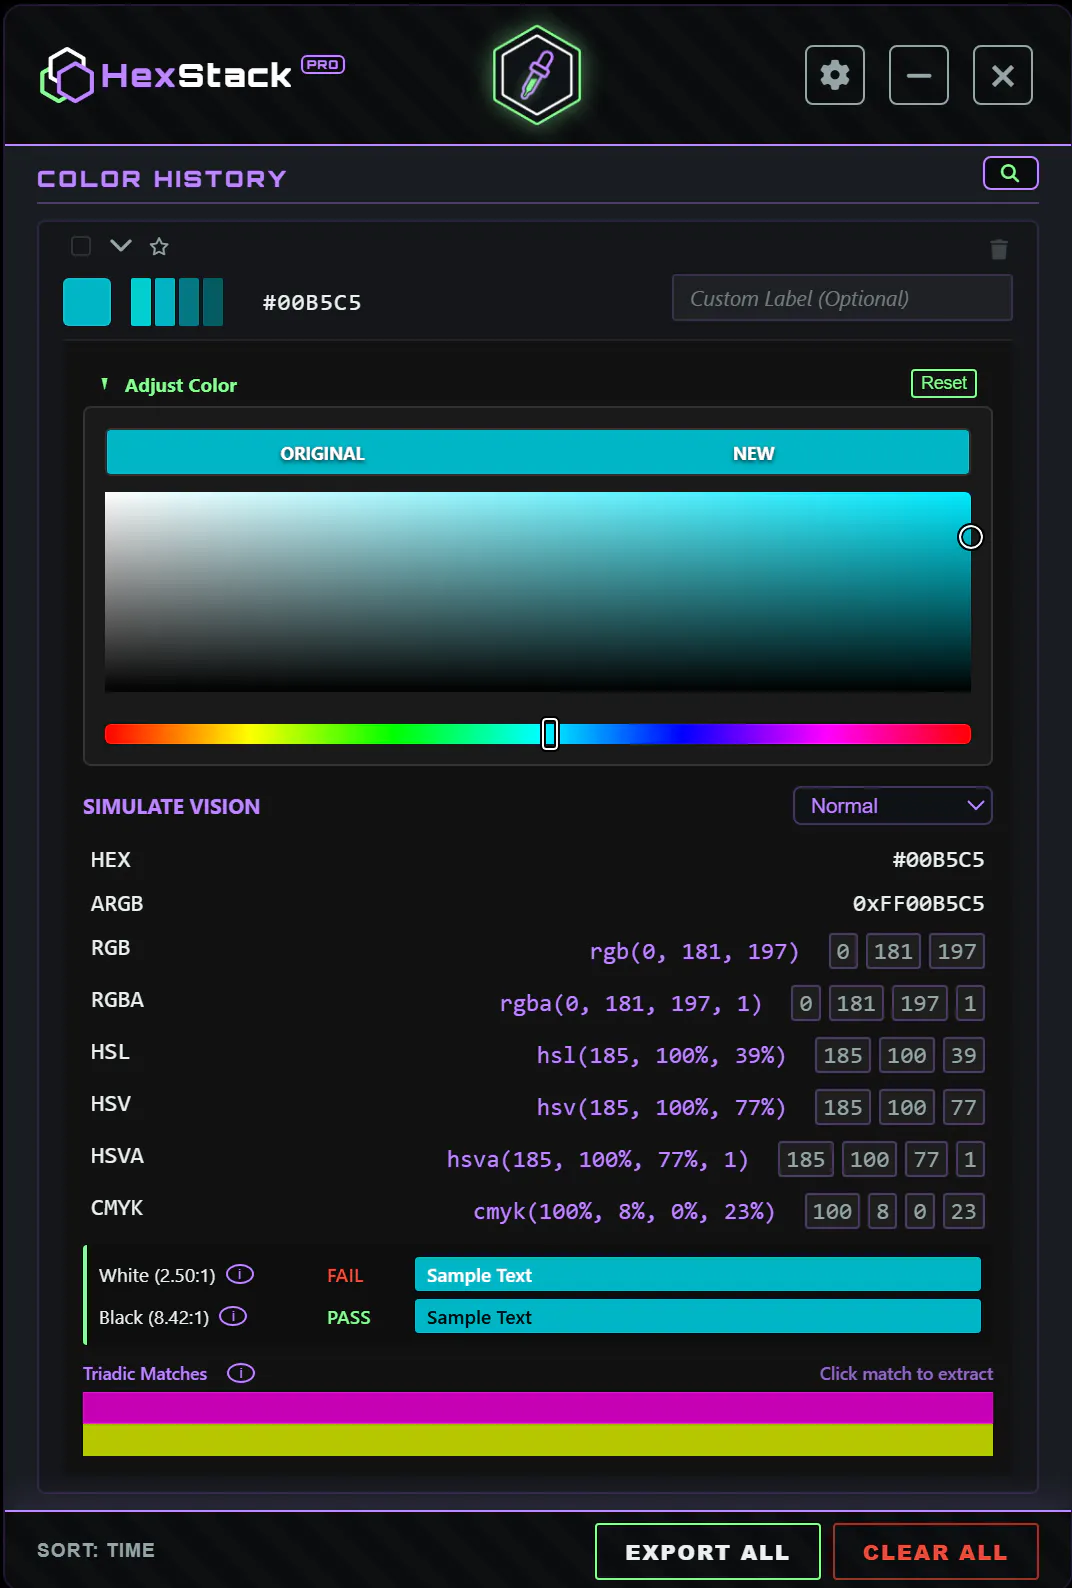Copy the ARGB value 0xFF00B5C5
The image size is (1072, 1588).
point(918,903)
